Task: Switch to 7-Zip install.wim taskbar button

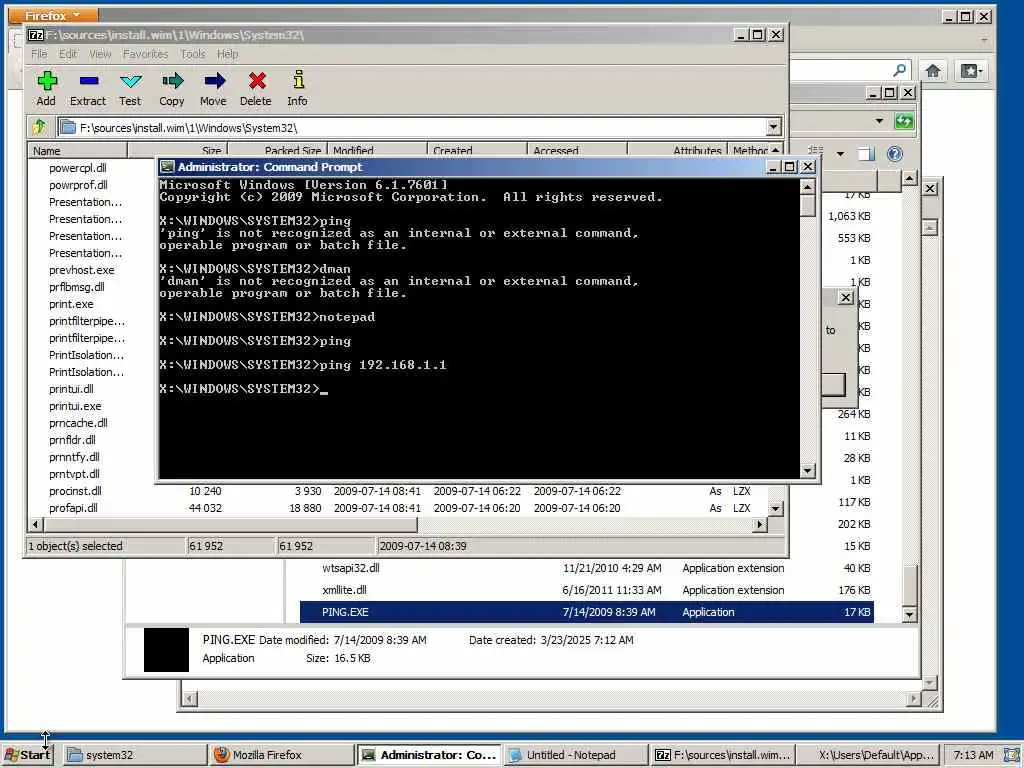Action: click(x=723, y=755)
